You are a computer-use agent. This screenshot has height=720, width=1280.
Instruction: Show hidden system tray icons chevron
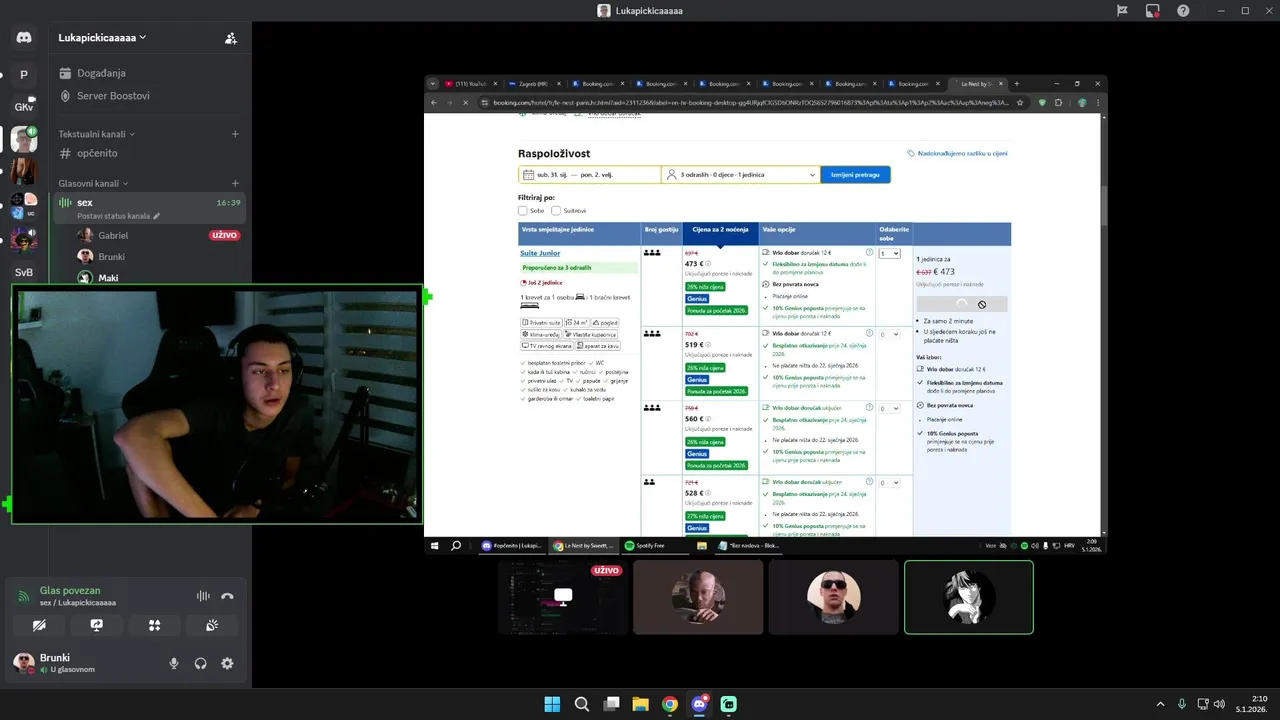(1160, 704)
